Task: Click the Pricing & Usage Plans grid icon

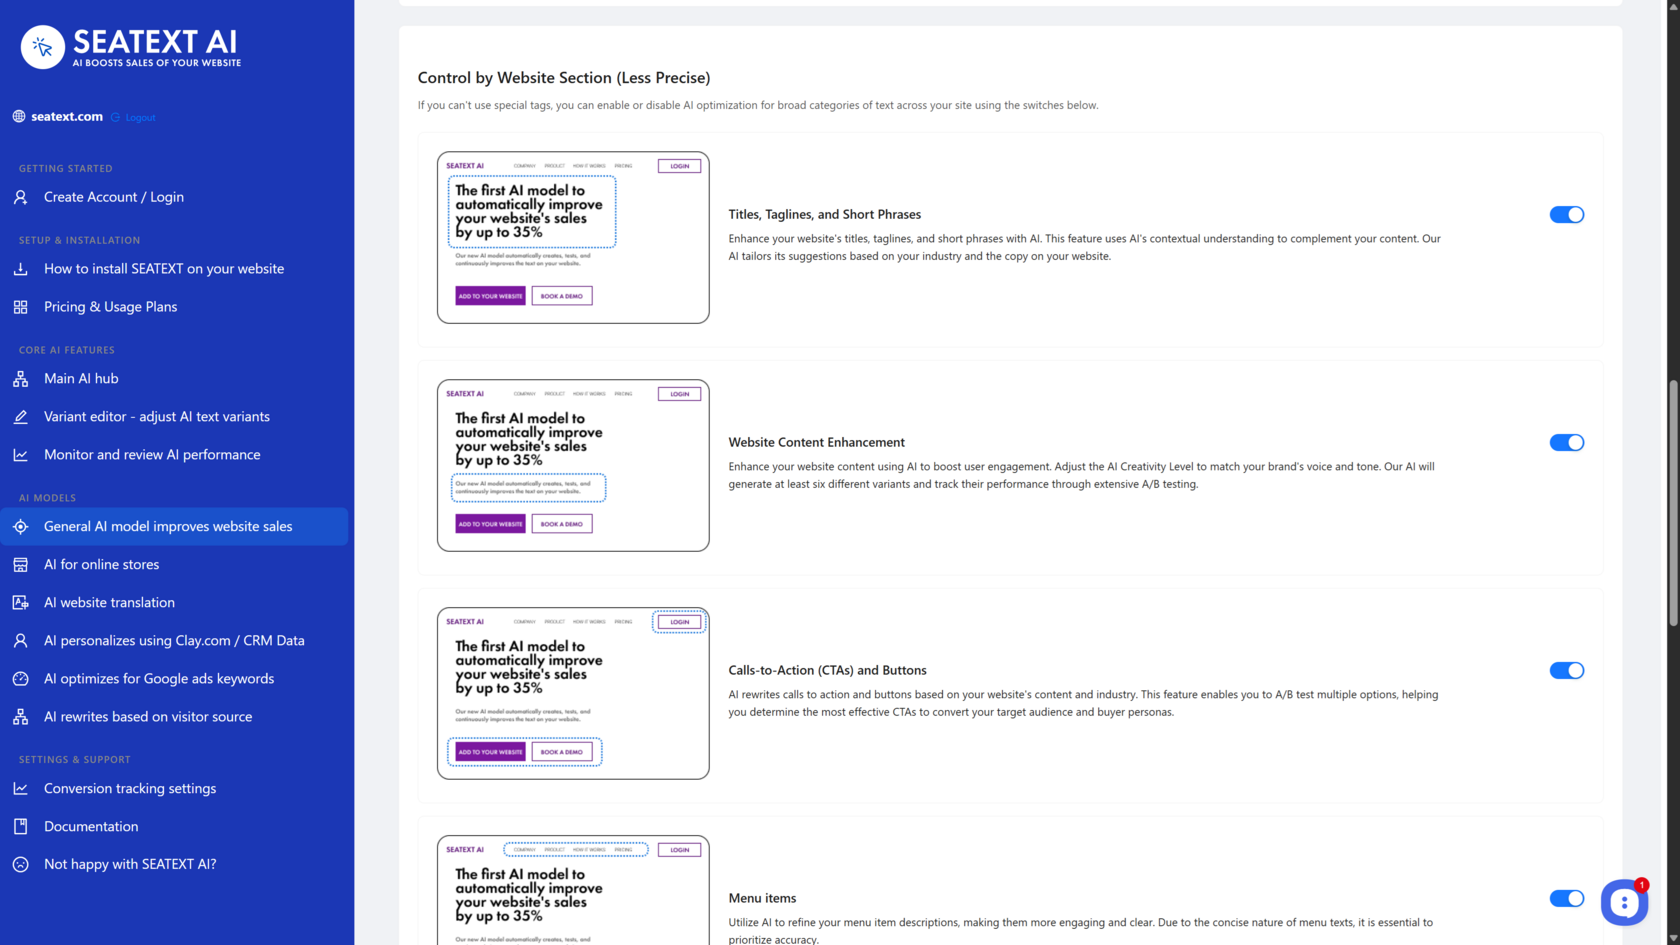Action: 21,307
